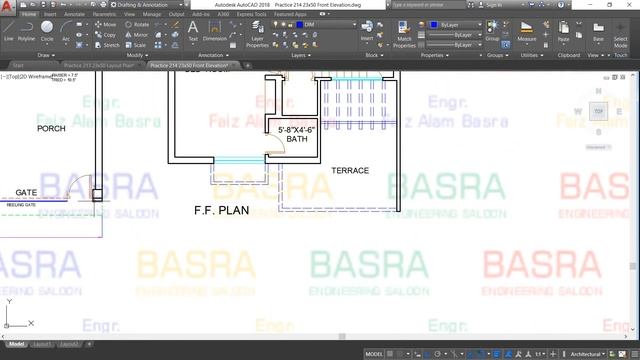640x360 pixels.
Task: Switch to the Insert ribbon tab
Action: 50,14
